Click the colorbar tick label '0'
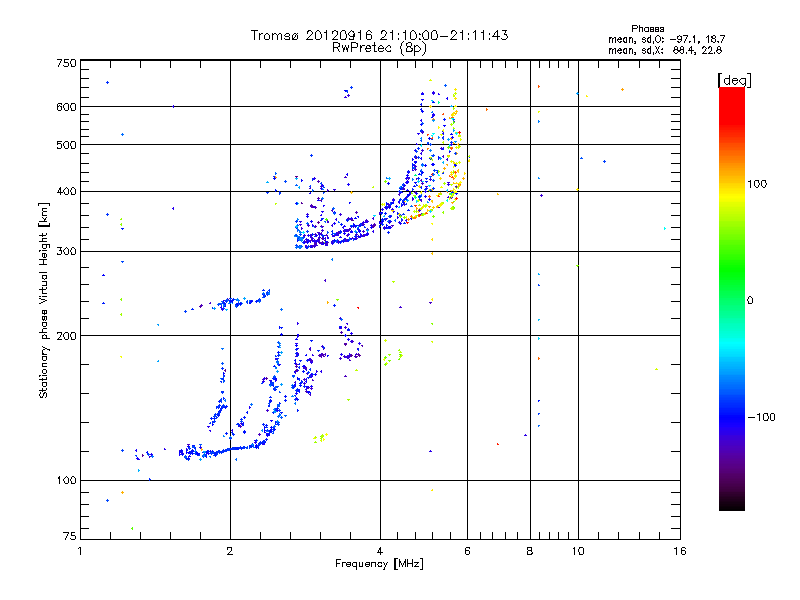Screen dimensions: 800x600 click(750, 301)
